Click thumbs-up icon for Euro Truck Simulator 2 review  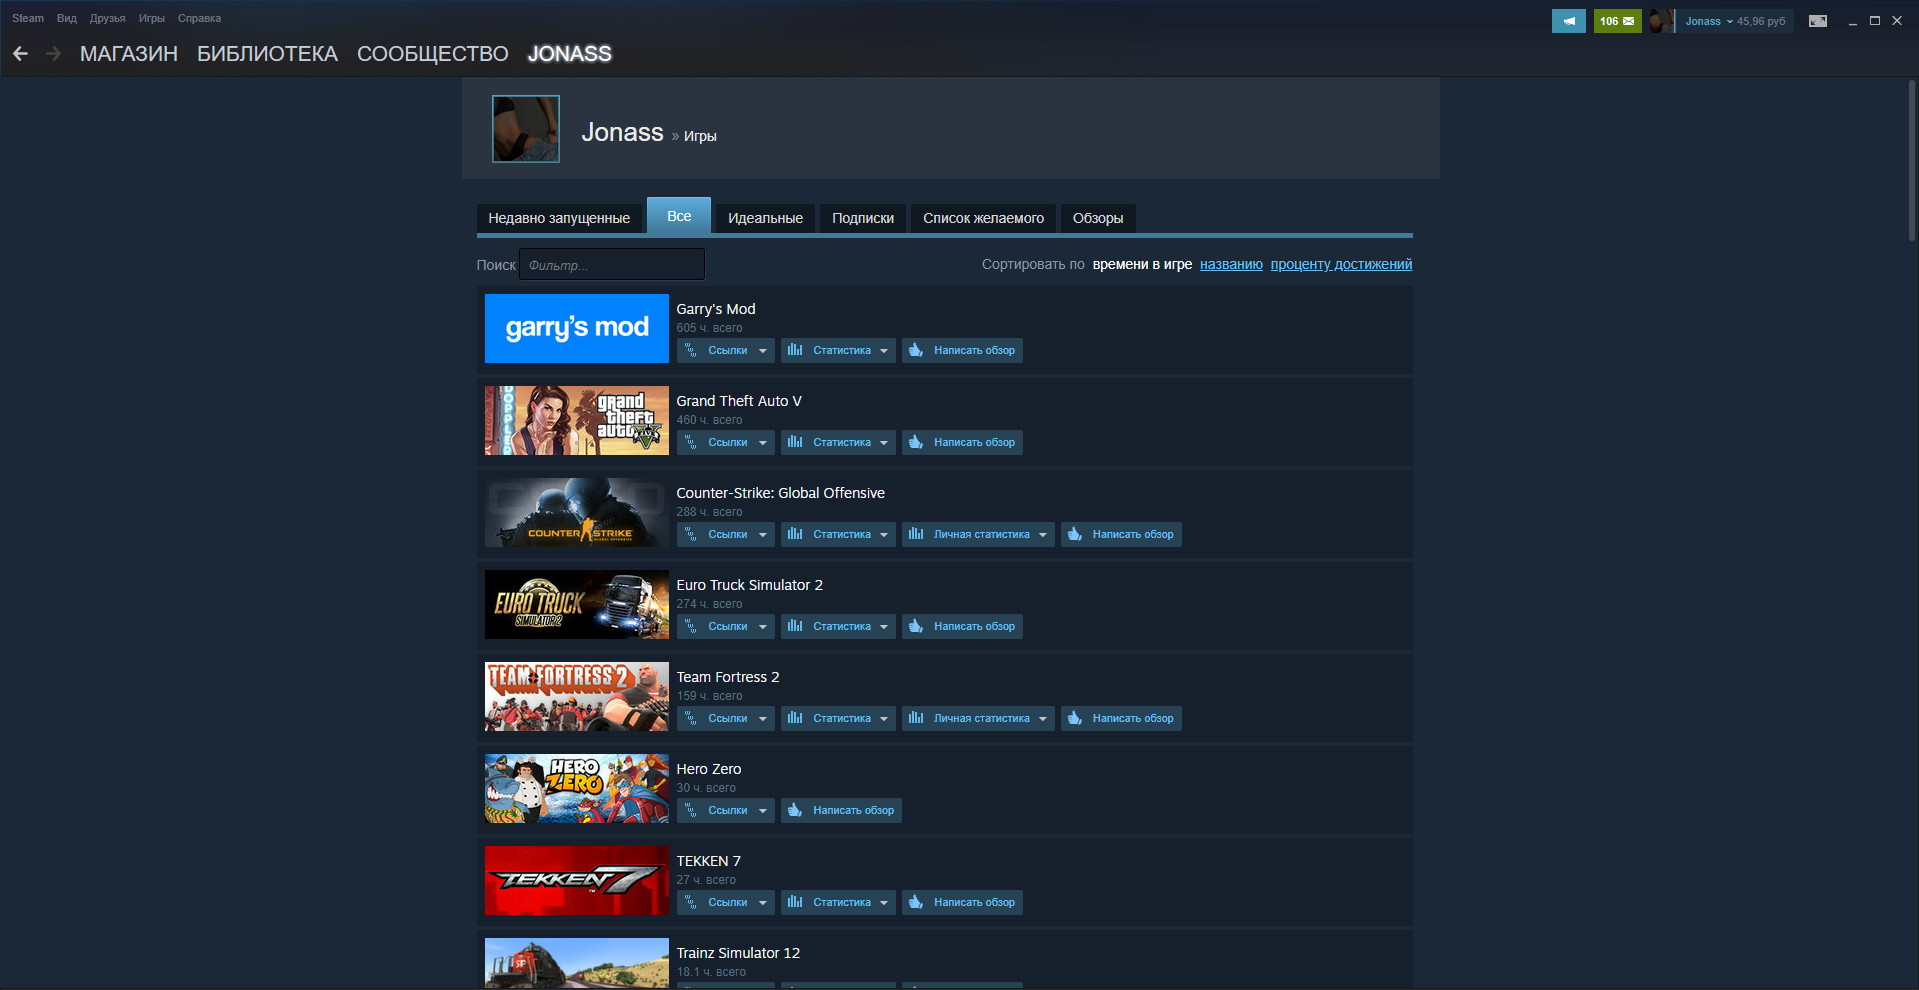[x=916, y=626]
